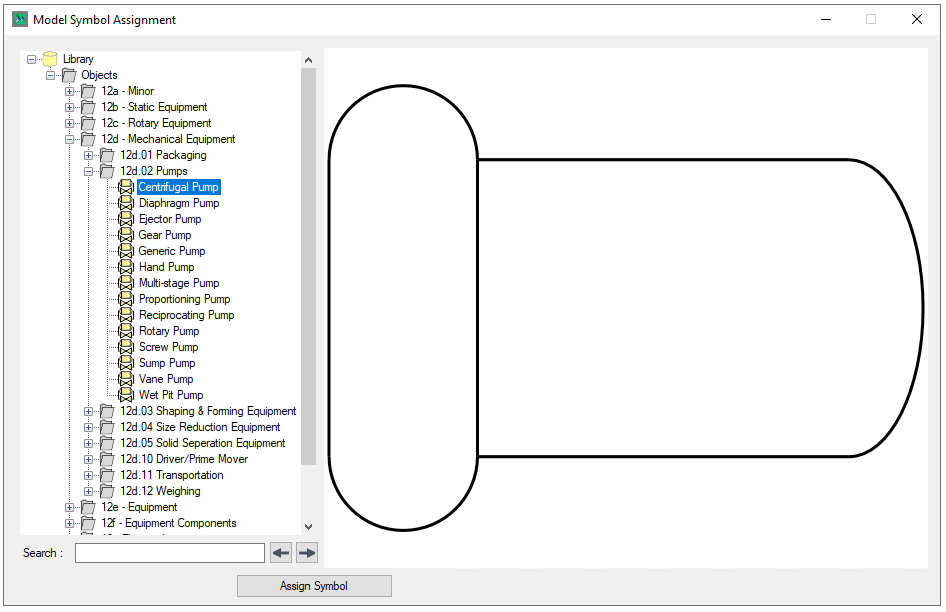Click in the Search text field
This screenshot has width=946, height=612.
[169, 553]
